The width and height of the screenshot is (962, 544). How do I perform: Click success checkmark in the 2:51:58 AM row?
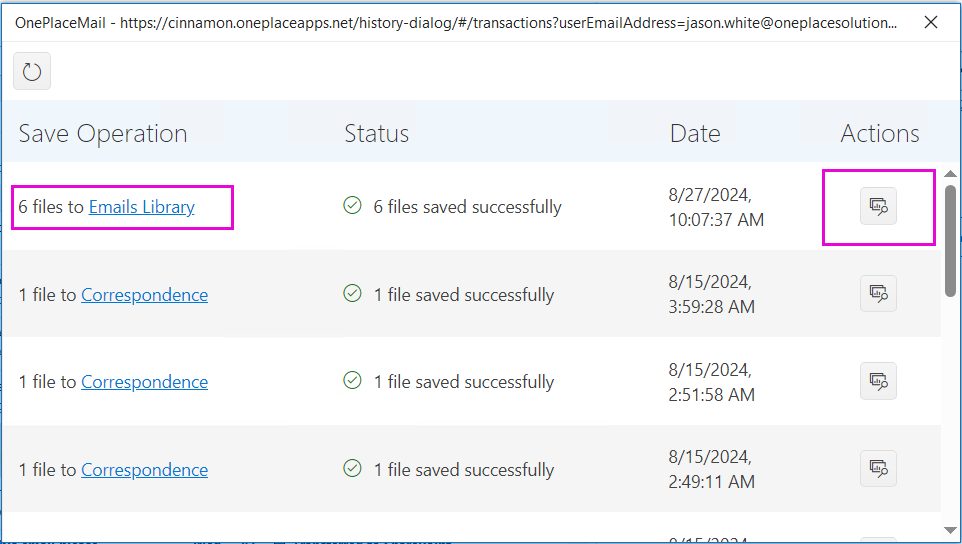[352, 381]
